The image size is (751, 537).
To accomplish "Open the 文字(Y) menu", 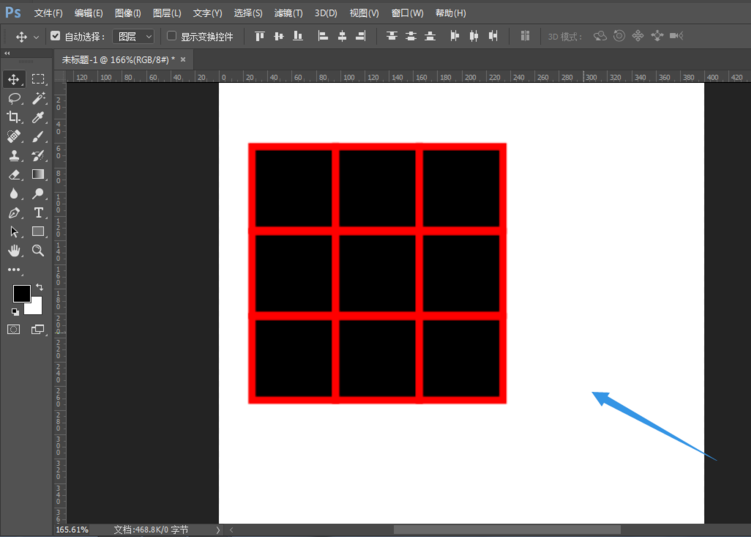I will (x=207, y=13).
